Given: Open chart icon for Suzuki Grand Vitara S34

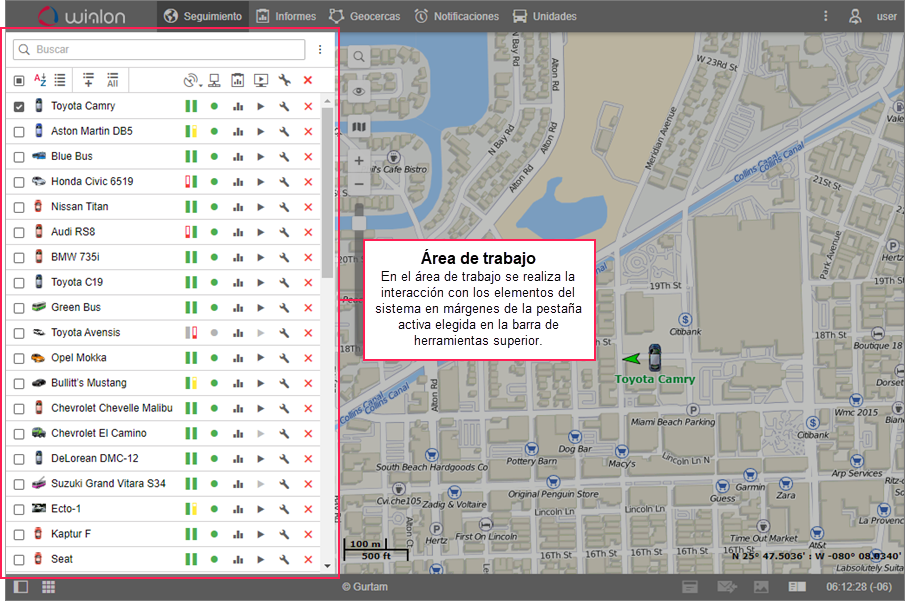Looking at the screenshot, I should click(x=238, y=484).
